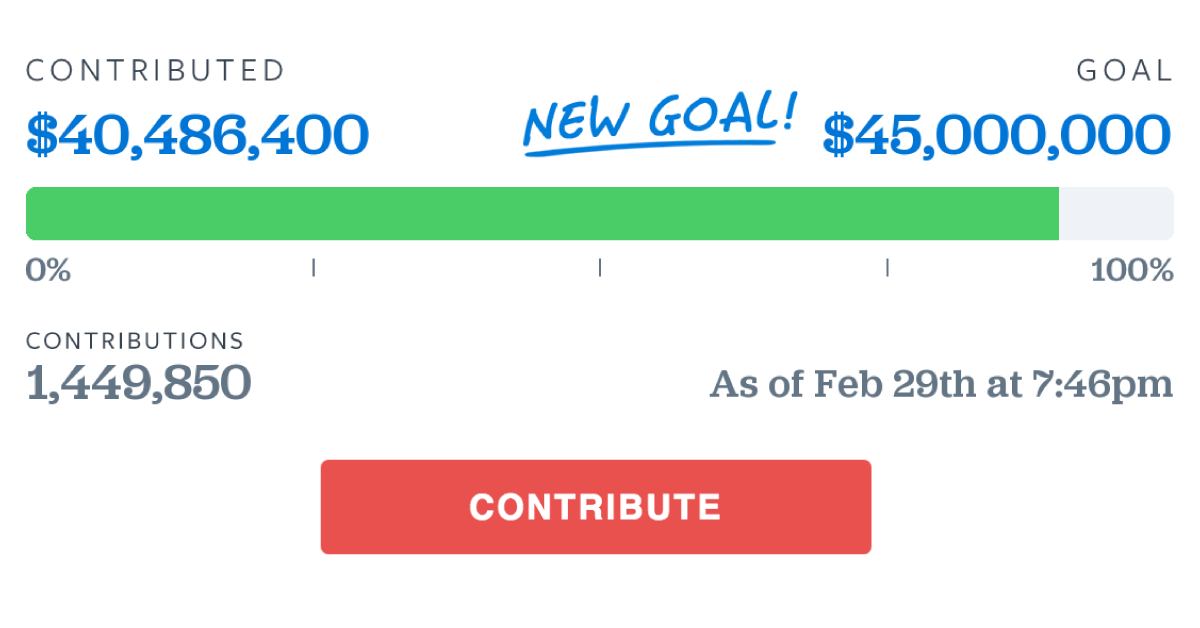This screenshot has width=1200, height=628.
Task: Click the 0% progress label
Action: tap(48, 270)
